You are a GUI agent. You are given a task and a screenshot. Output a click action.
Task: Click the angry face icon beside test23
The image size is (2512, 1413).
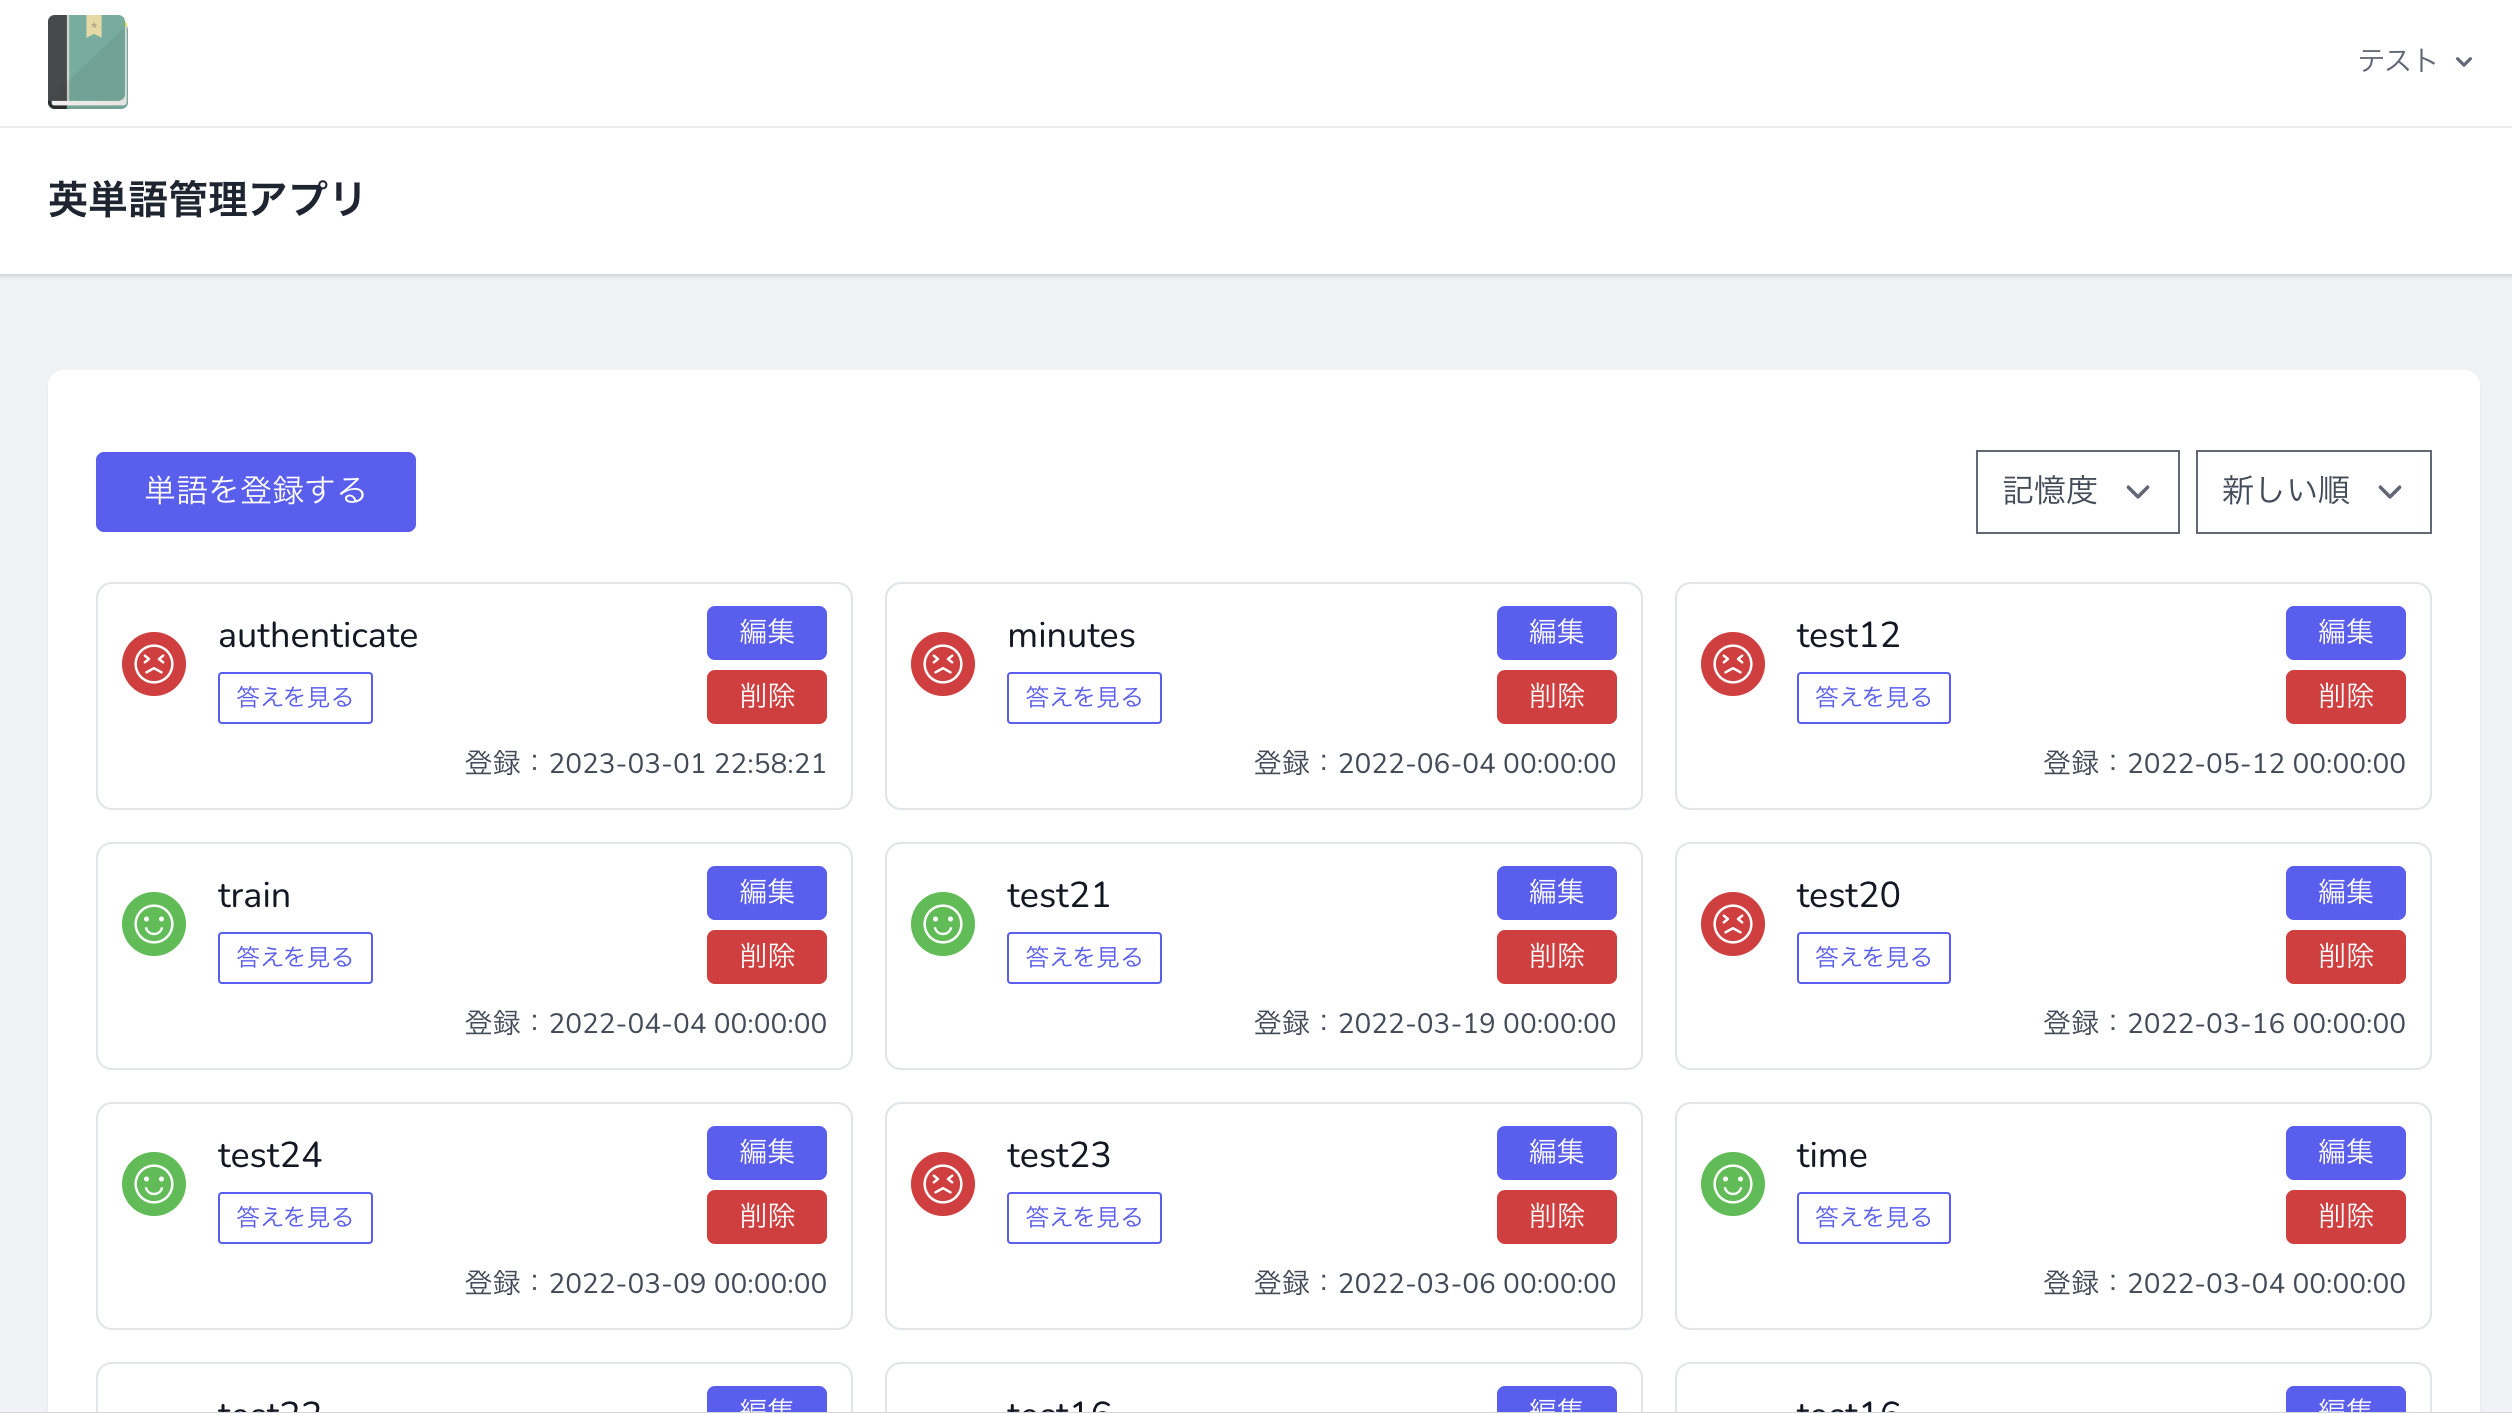pos(943,1184)
